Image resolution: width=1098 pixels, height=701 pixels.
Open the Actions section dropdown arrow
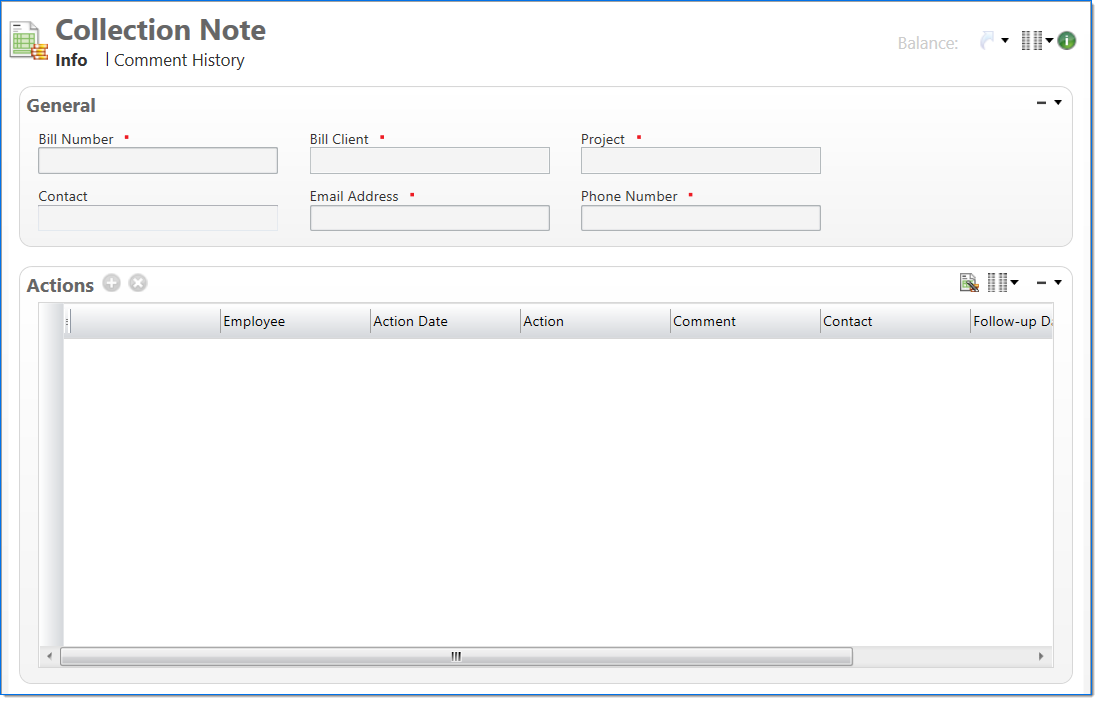coord(1058,283)
